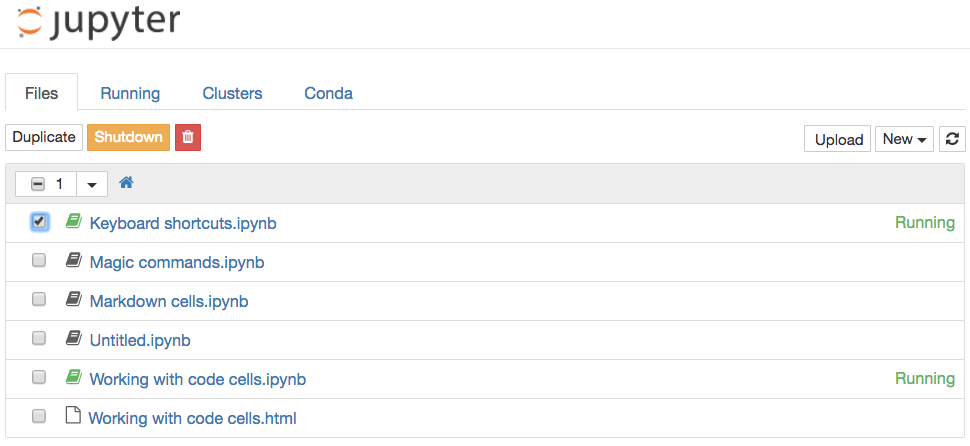This screenshot has height=446, width=970.
Task: Click green notebook icon beside Keyboard shortcuts
Action: tap(72, 222)
